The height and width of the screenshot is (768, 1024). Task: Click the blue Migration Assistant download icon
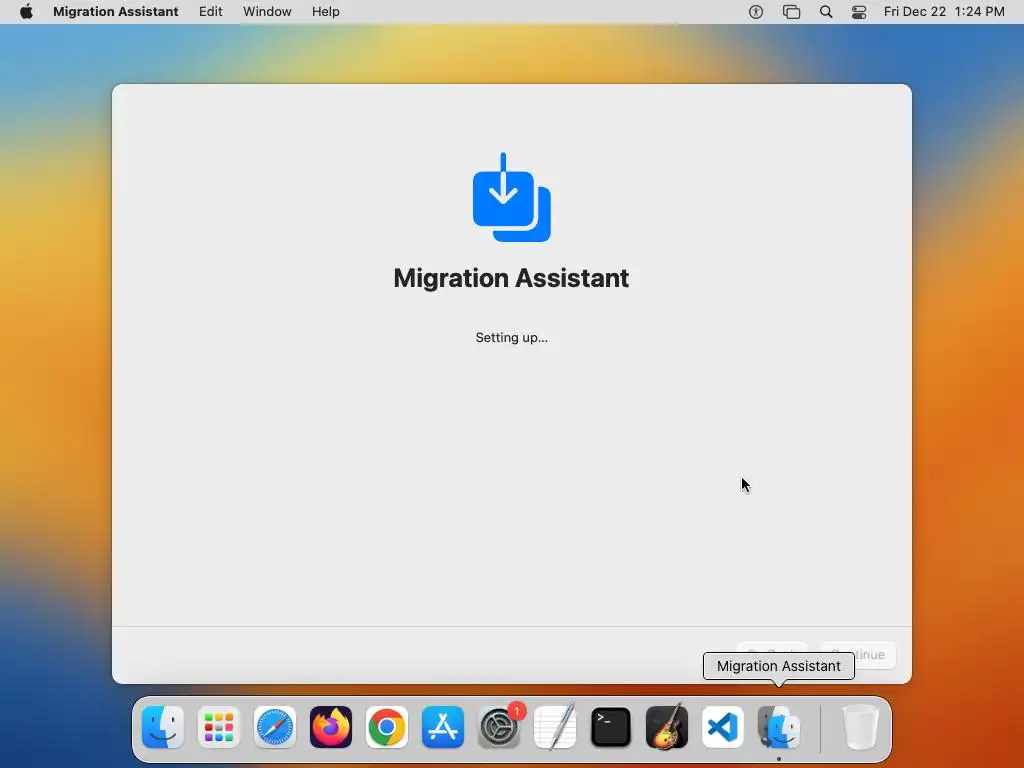pos(511,197)
